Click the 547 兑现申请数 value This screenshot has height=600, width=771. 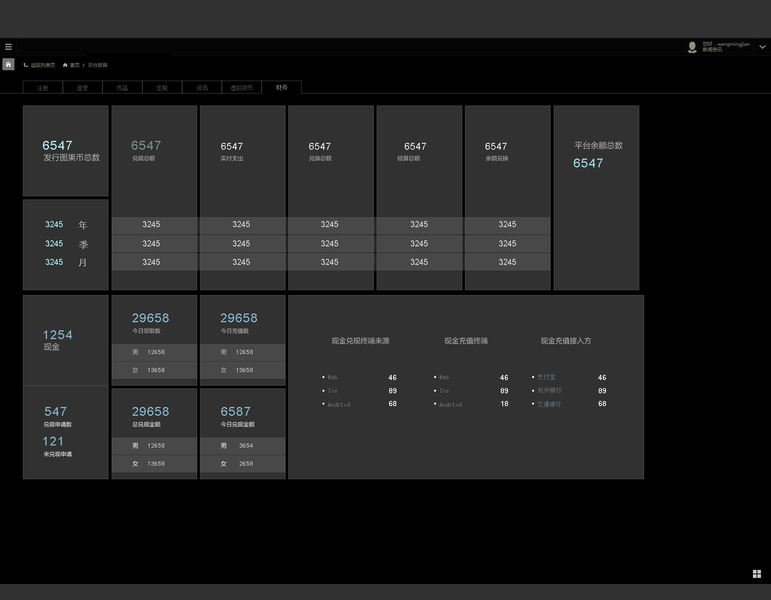tap(56, 412)
